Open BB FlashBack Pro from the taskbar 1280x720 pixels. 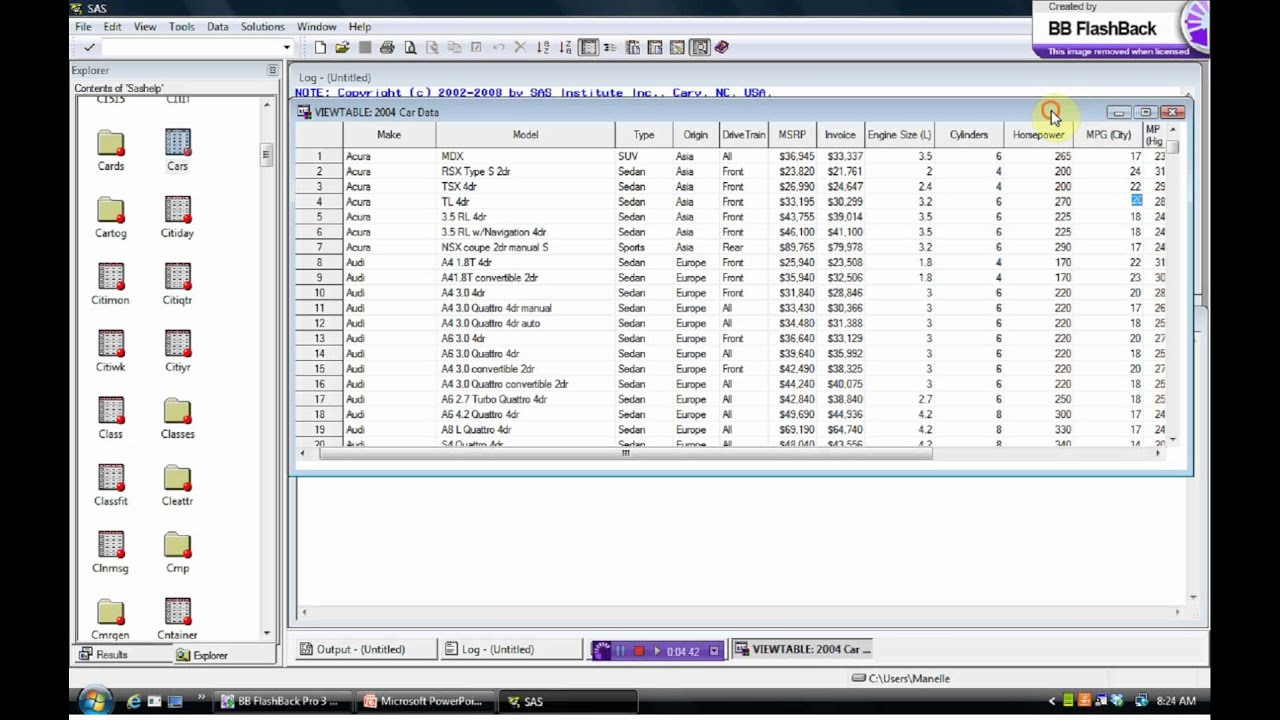click(282, 701)
